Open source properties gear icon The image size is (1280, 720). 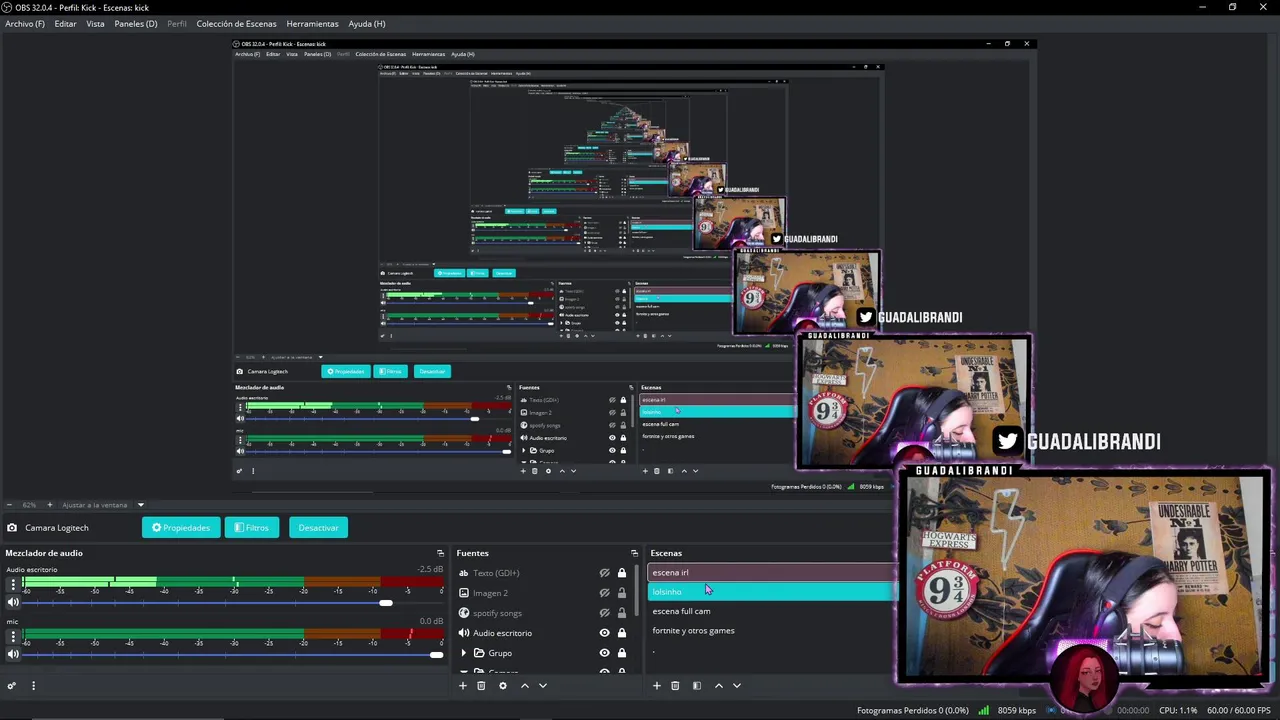pyautogui.click(x=503, y=686)
